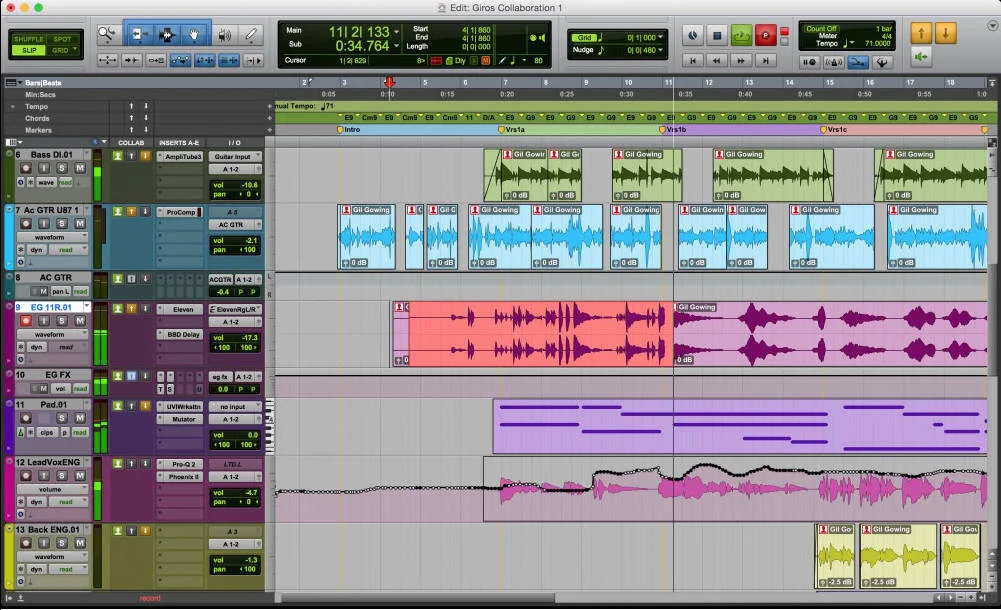Open waveform track view selector on EG 11R.01

[x=52, y=334]
